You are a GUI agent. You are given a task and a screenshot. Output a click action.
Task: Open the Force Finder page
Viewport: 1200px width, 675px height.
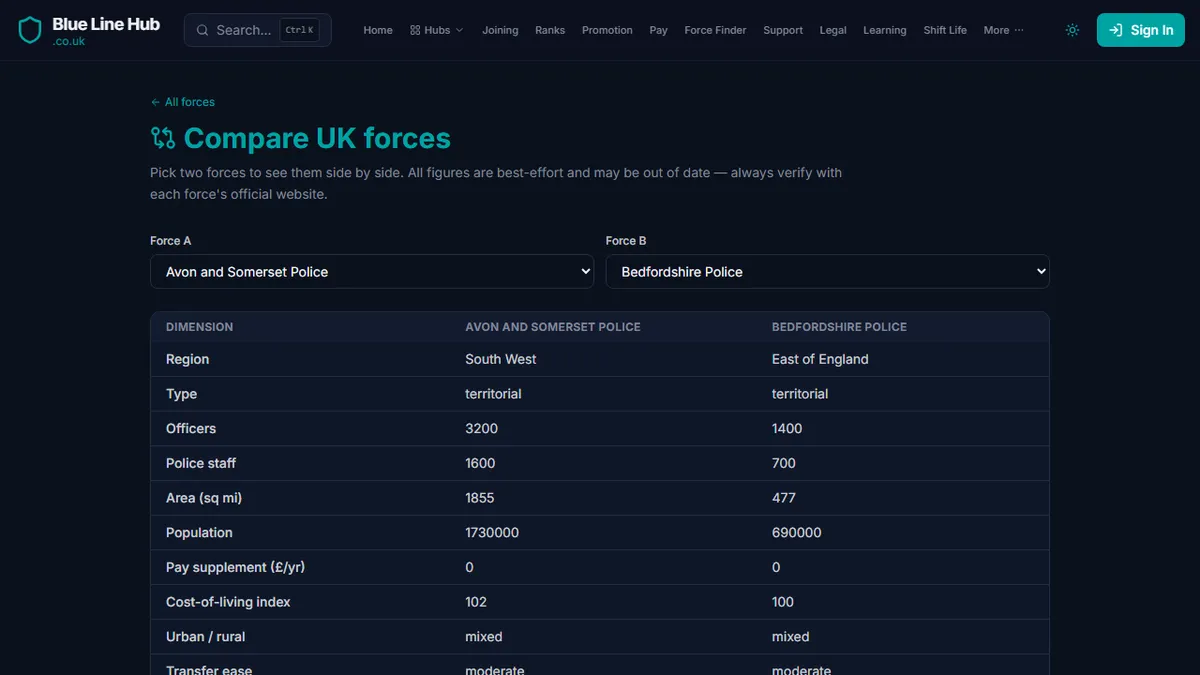coord(715,30)
